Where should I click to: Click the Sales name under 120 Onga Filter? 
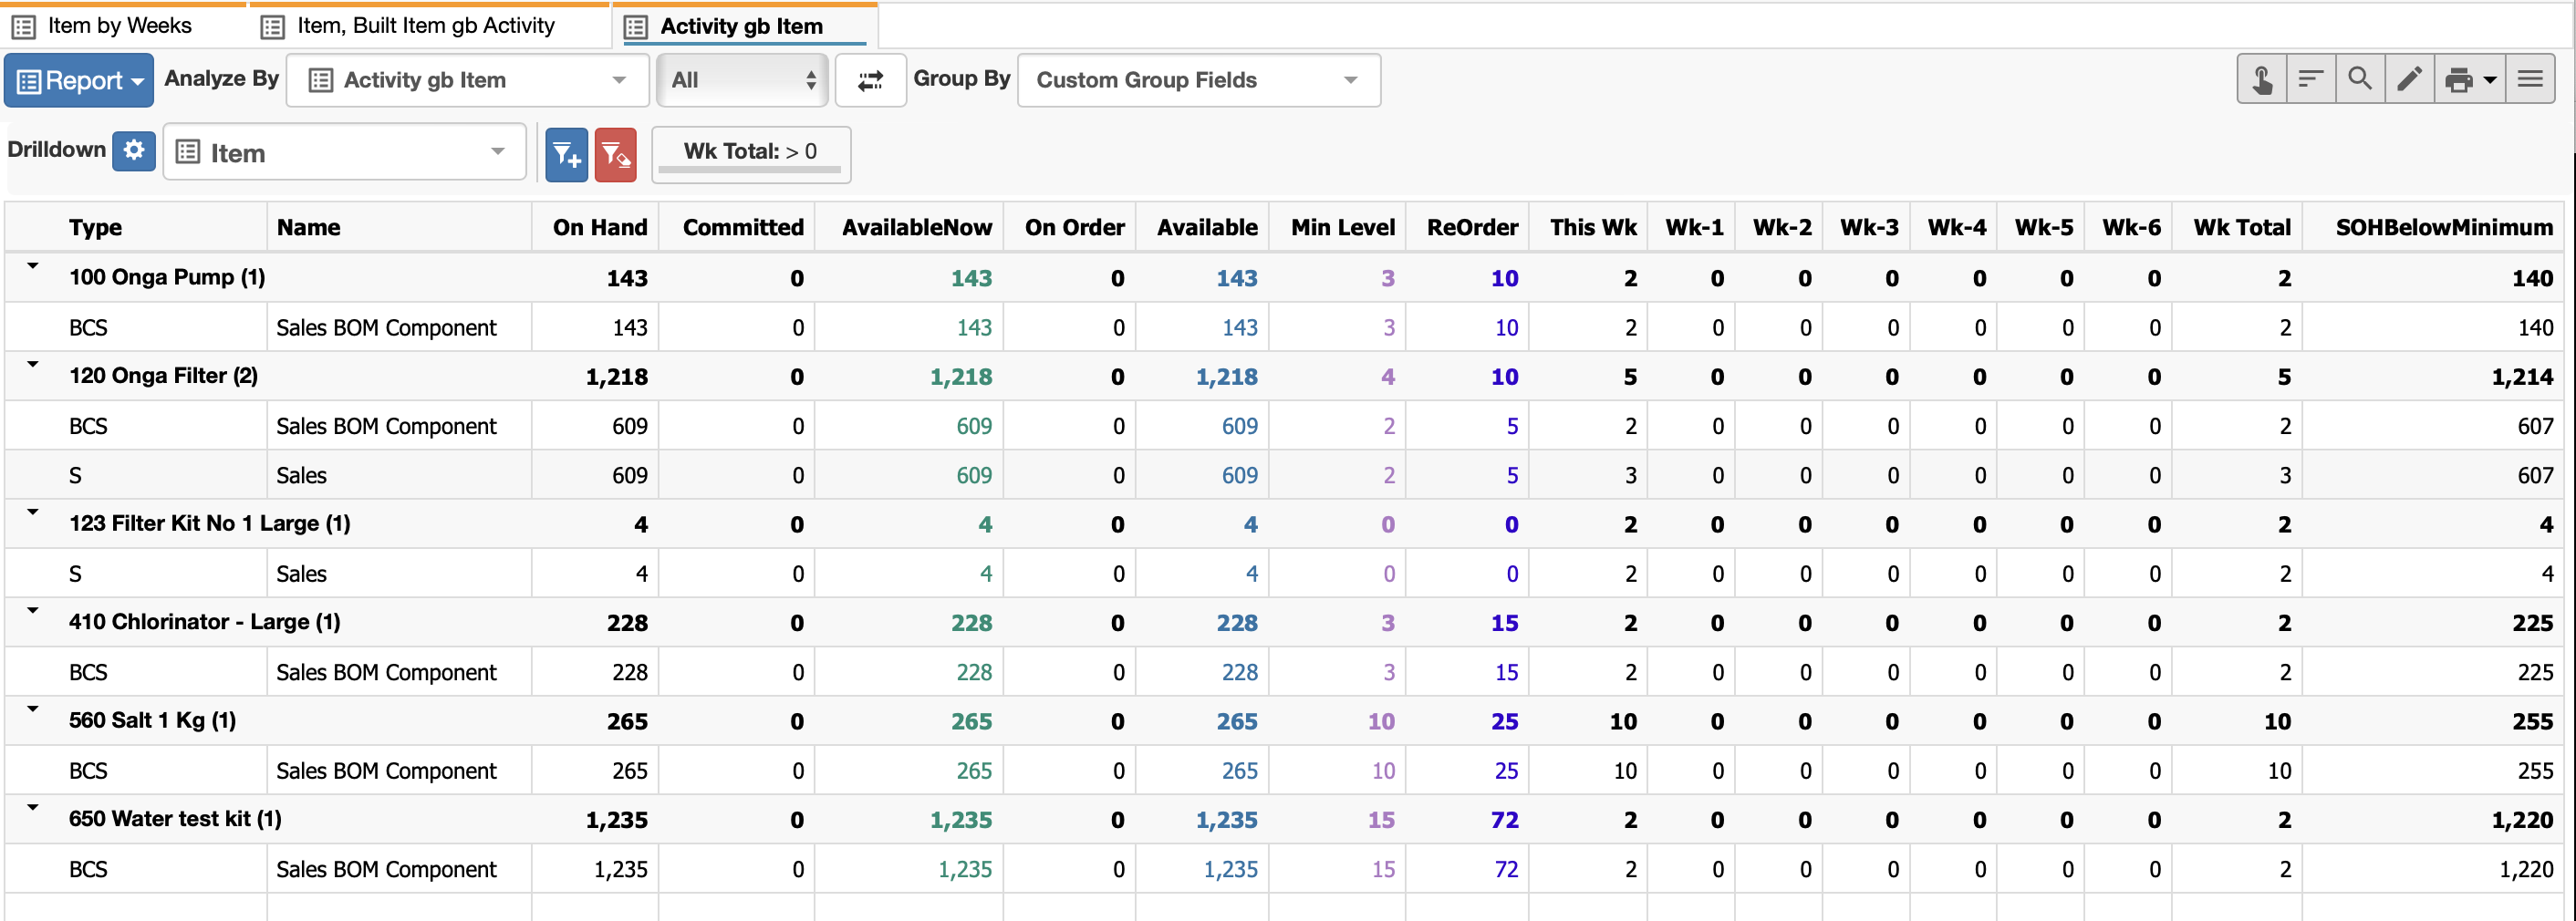click(x=301, y=475)
